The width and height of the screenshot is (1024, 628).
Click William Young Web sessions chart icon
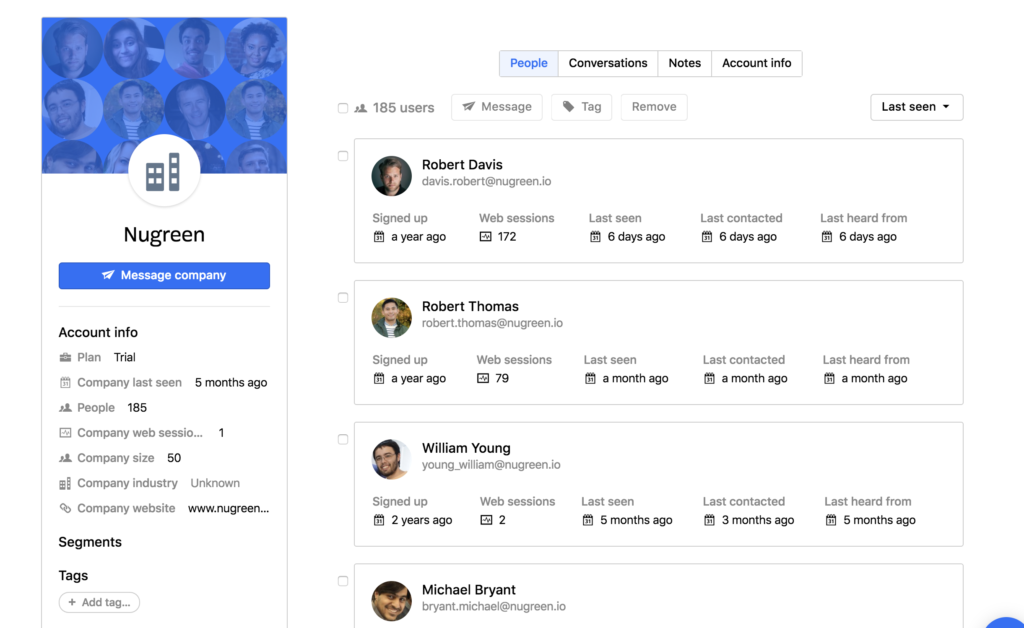point(486,520)
